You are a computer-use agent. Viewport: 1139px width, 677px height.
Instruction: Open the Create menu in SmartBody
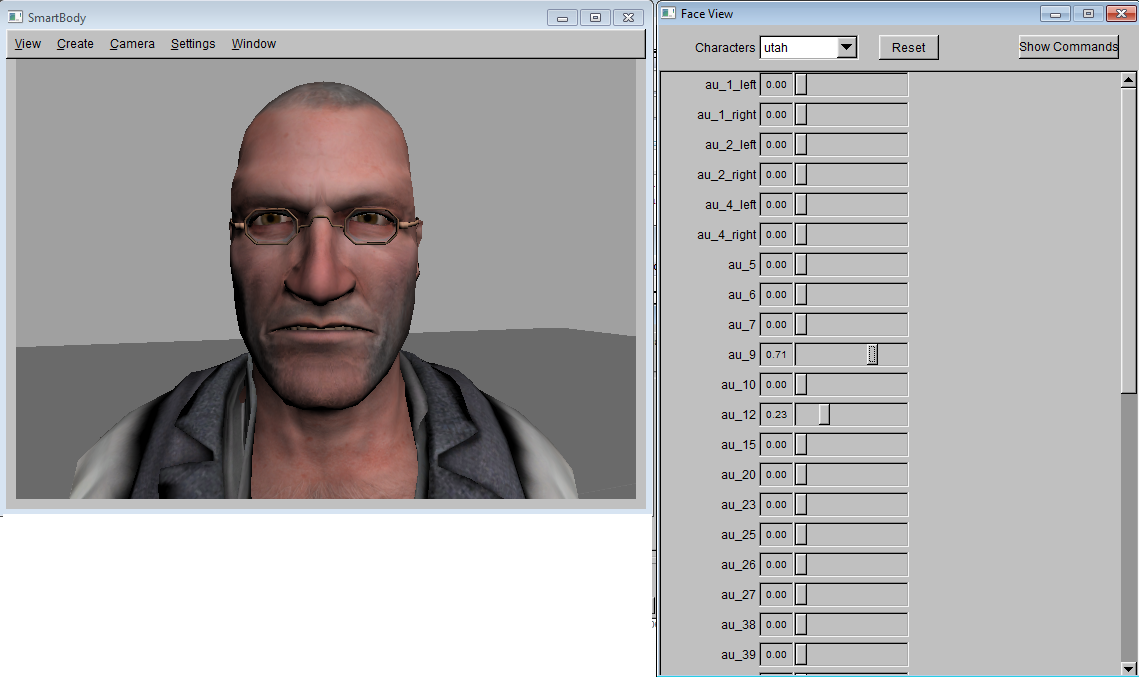click(x=75, y=44)
